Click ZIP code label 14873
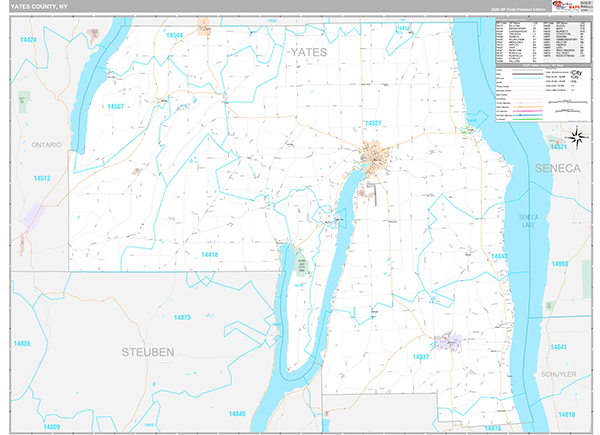The height and width of the screenshot is (435, 600). 182,318
